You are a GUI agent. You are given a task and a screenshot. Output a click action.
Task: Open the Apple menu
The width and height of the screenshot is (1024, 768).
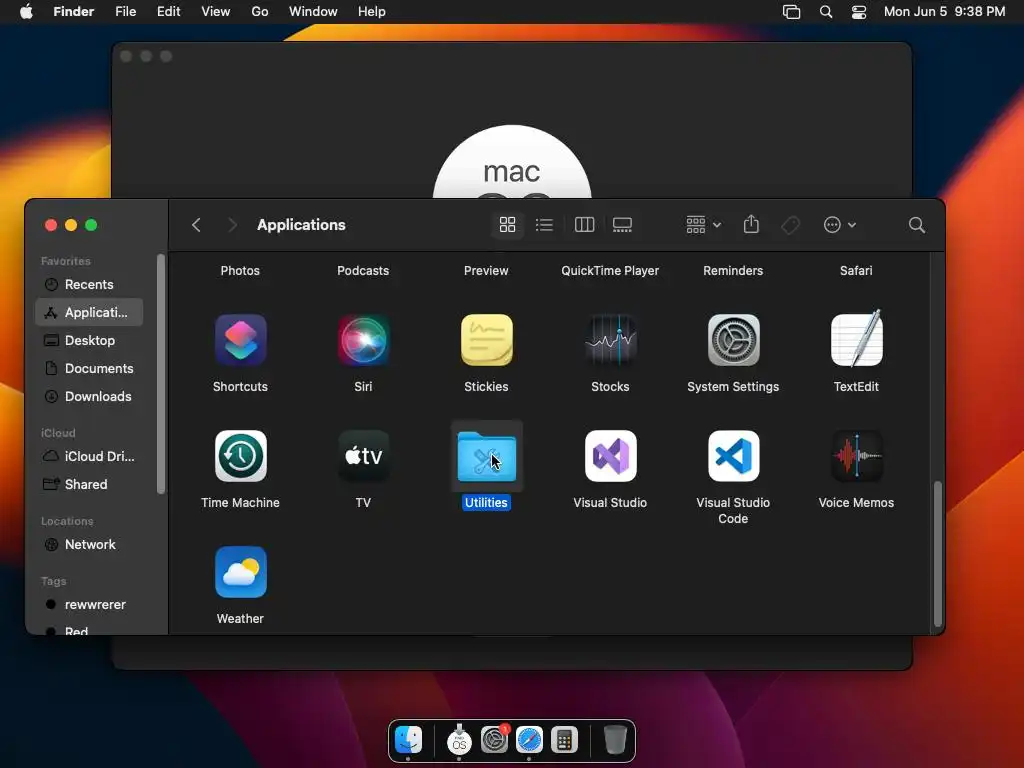[x=25, y=12]
